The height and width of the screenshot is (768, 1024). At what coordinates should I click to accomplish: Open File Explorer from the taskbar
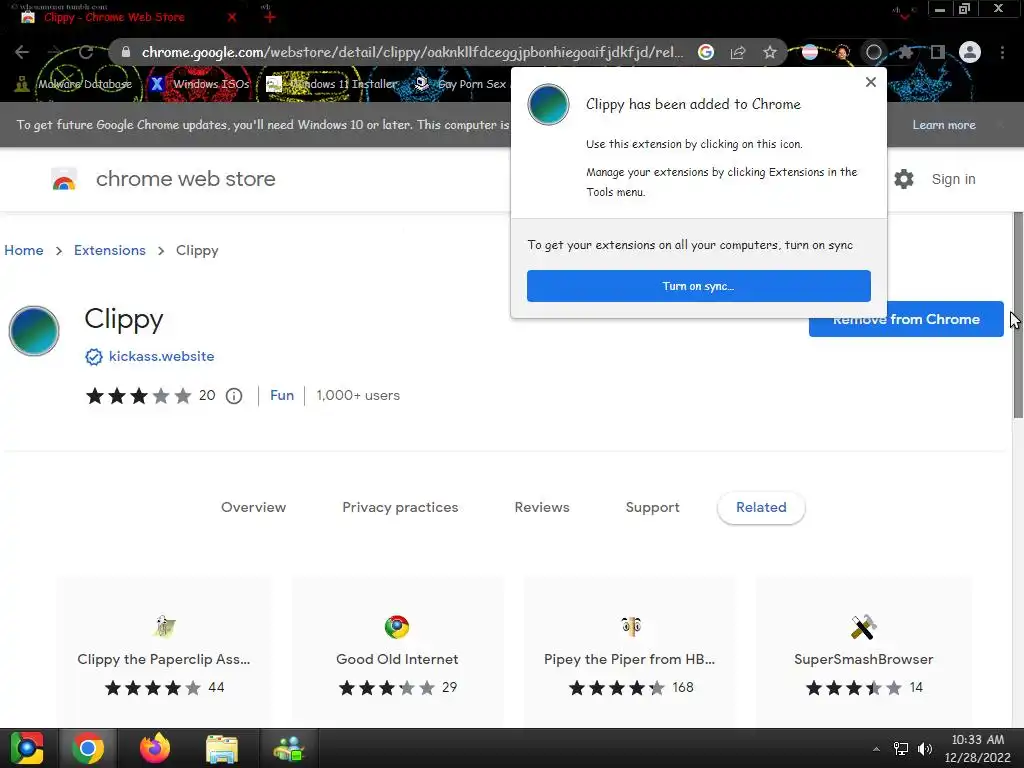222,748
